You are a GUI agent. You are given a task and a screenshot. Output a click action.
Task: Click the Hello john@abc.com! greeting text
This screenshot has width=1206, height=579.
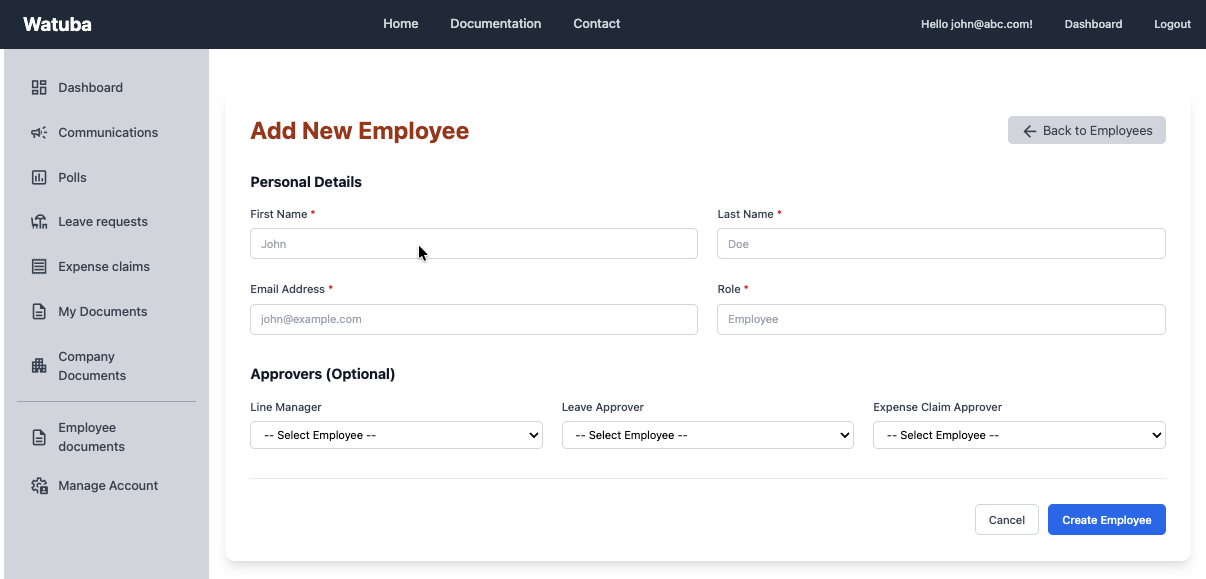click(977, 24)
